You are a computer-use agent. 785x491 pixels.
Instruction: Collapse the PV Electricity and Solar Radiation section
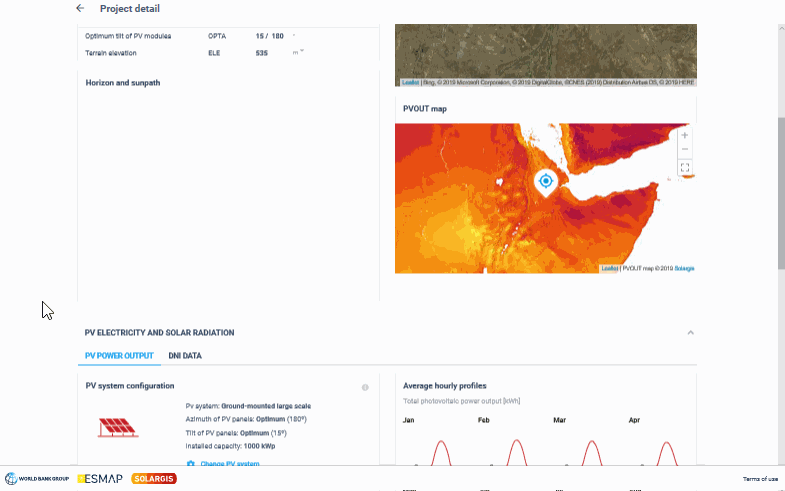[690, 332]
